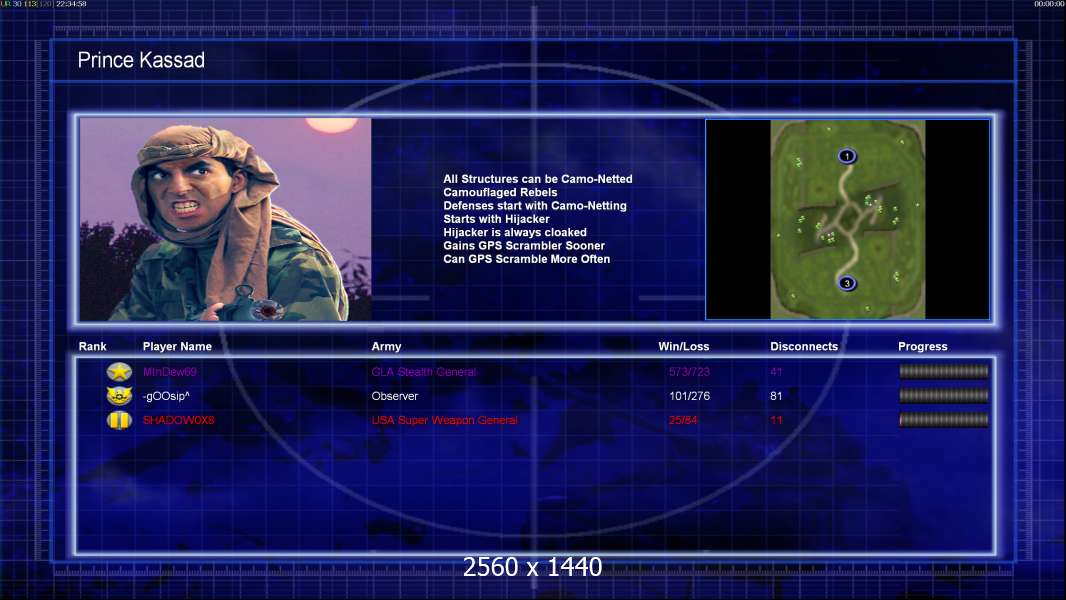The image size is (1066, 600).
Task: Select start position marker 1 on minimap
Action: [x=846, y=156]
